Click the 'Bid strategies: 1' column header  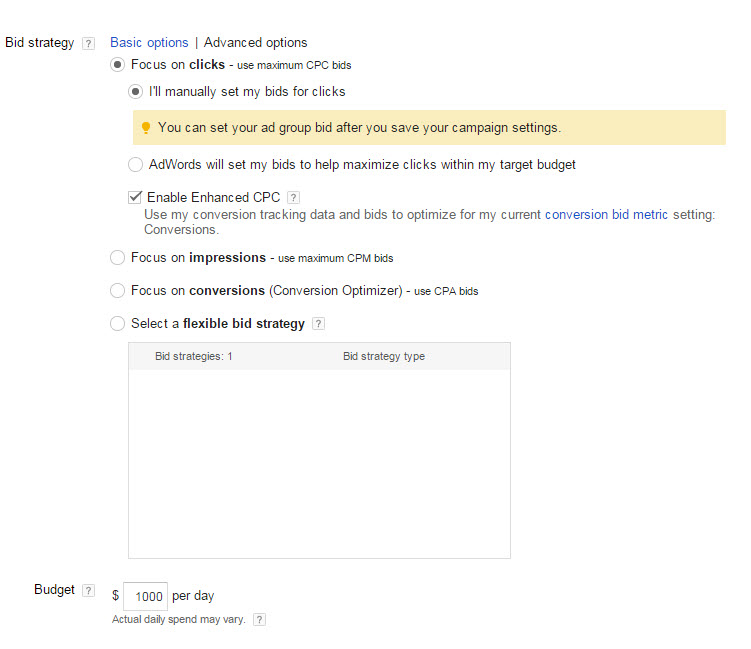click(x=194, y=356)
